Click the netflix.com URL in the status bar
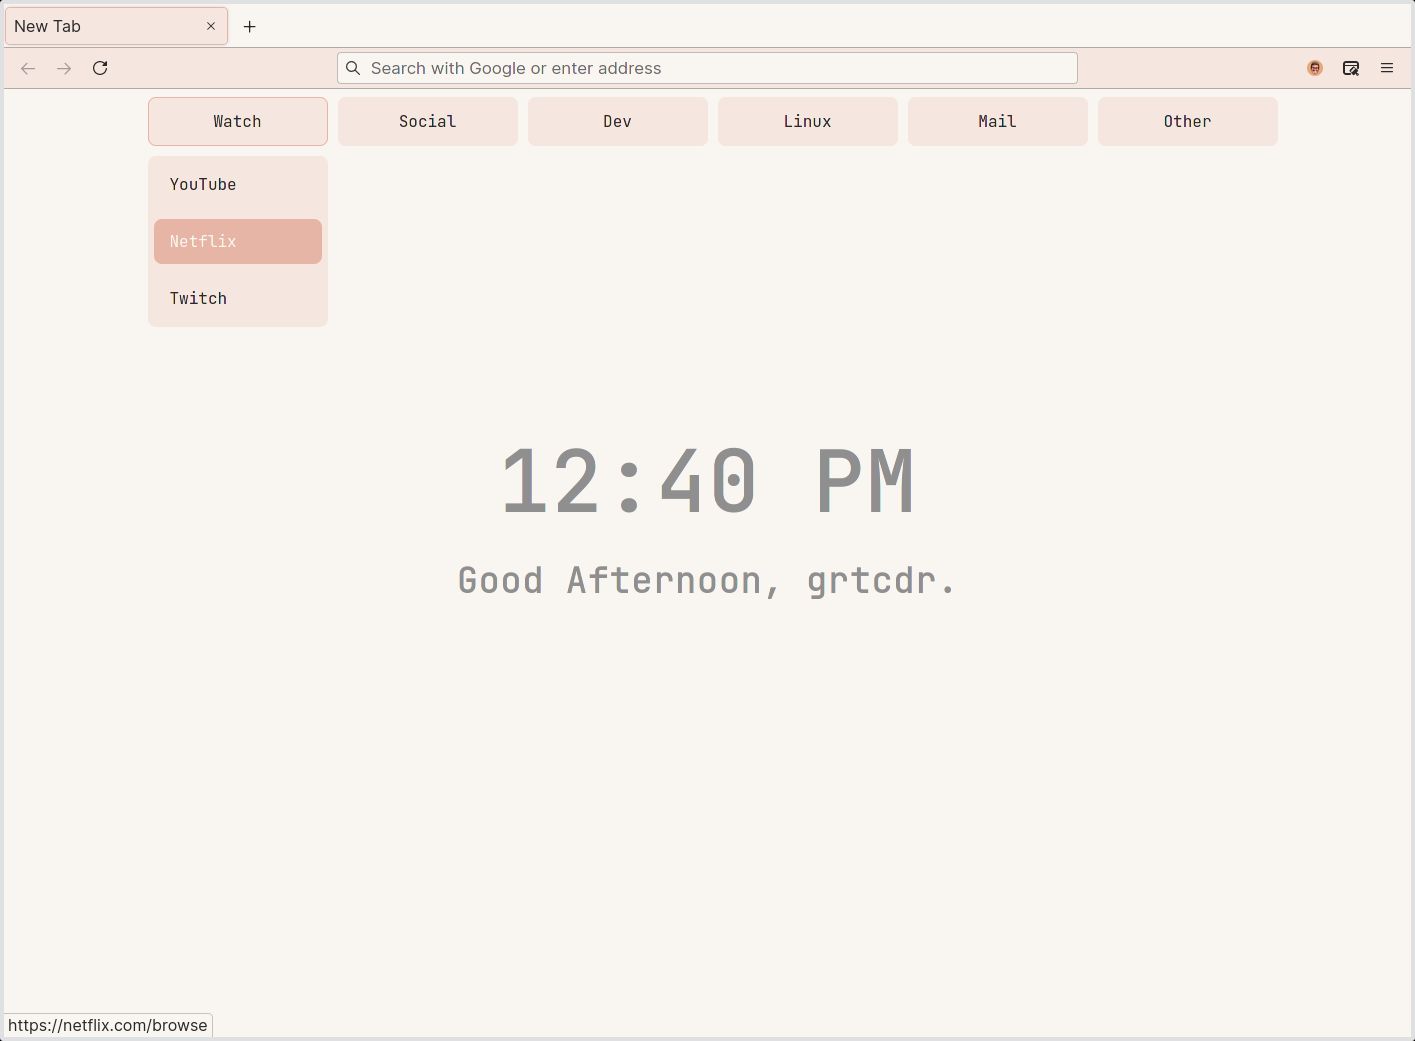The width and height of the screenshot is (1415, 1041). click(x=108, y=1025)
